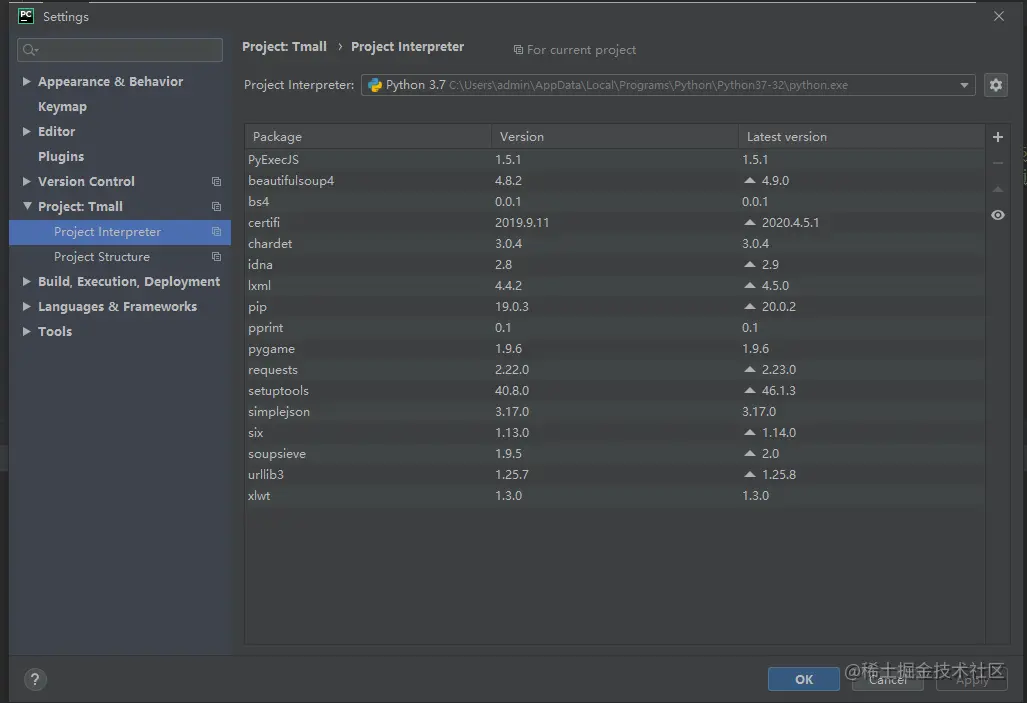Open Project Structure settings

(102, 257)
